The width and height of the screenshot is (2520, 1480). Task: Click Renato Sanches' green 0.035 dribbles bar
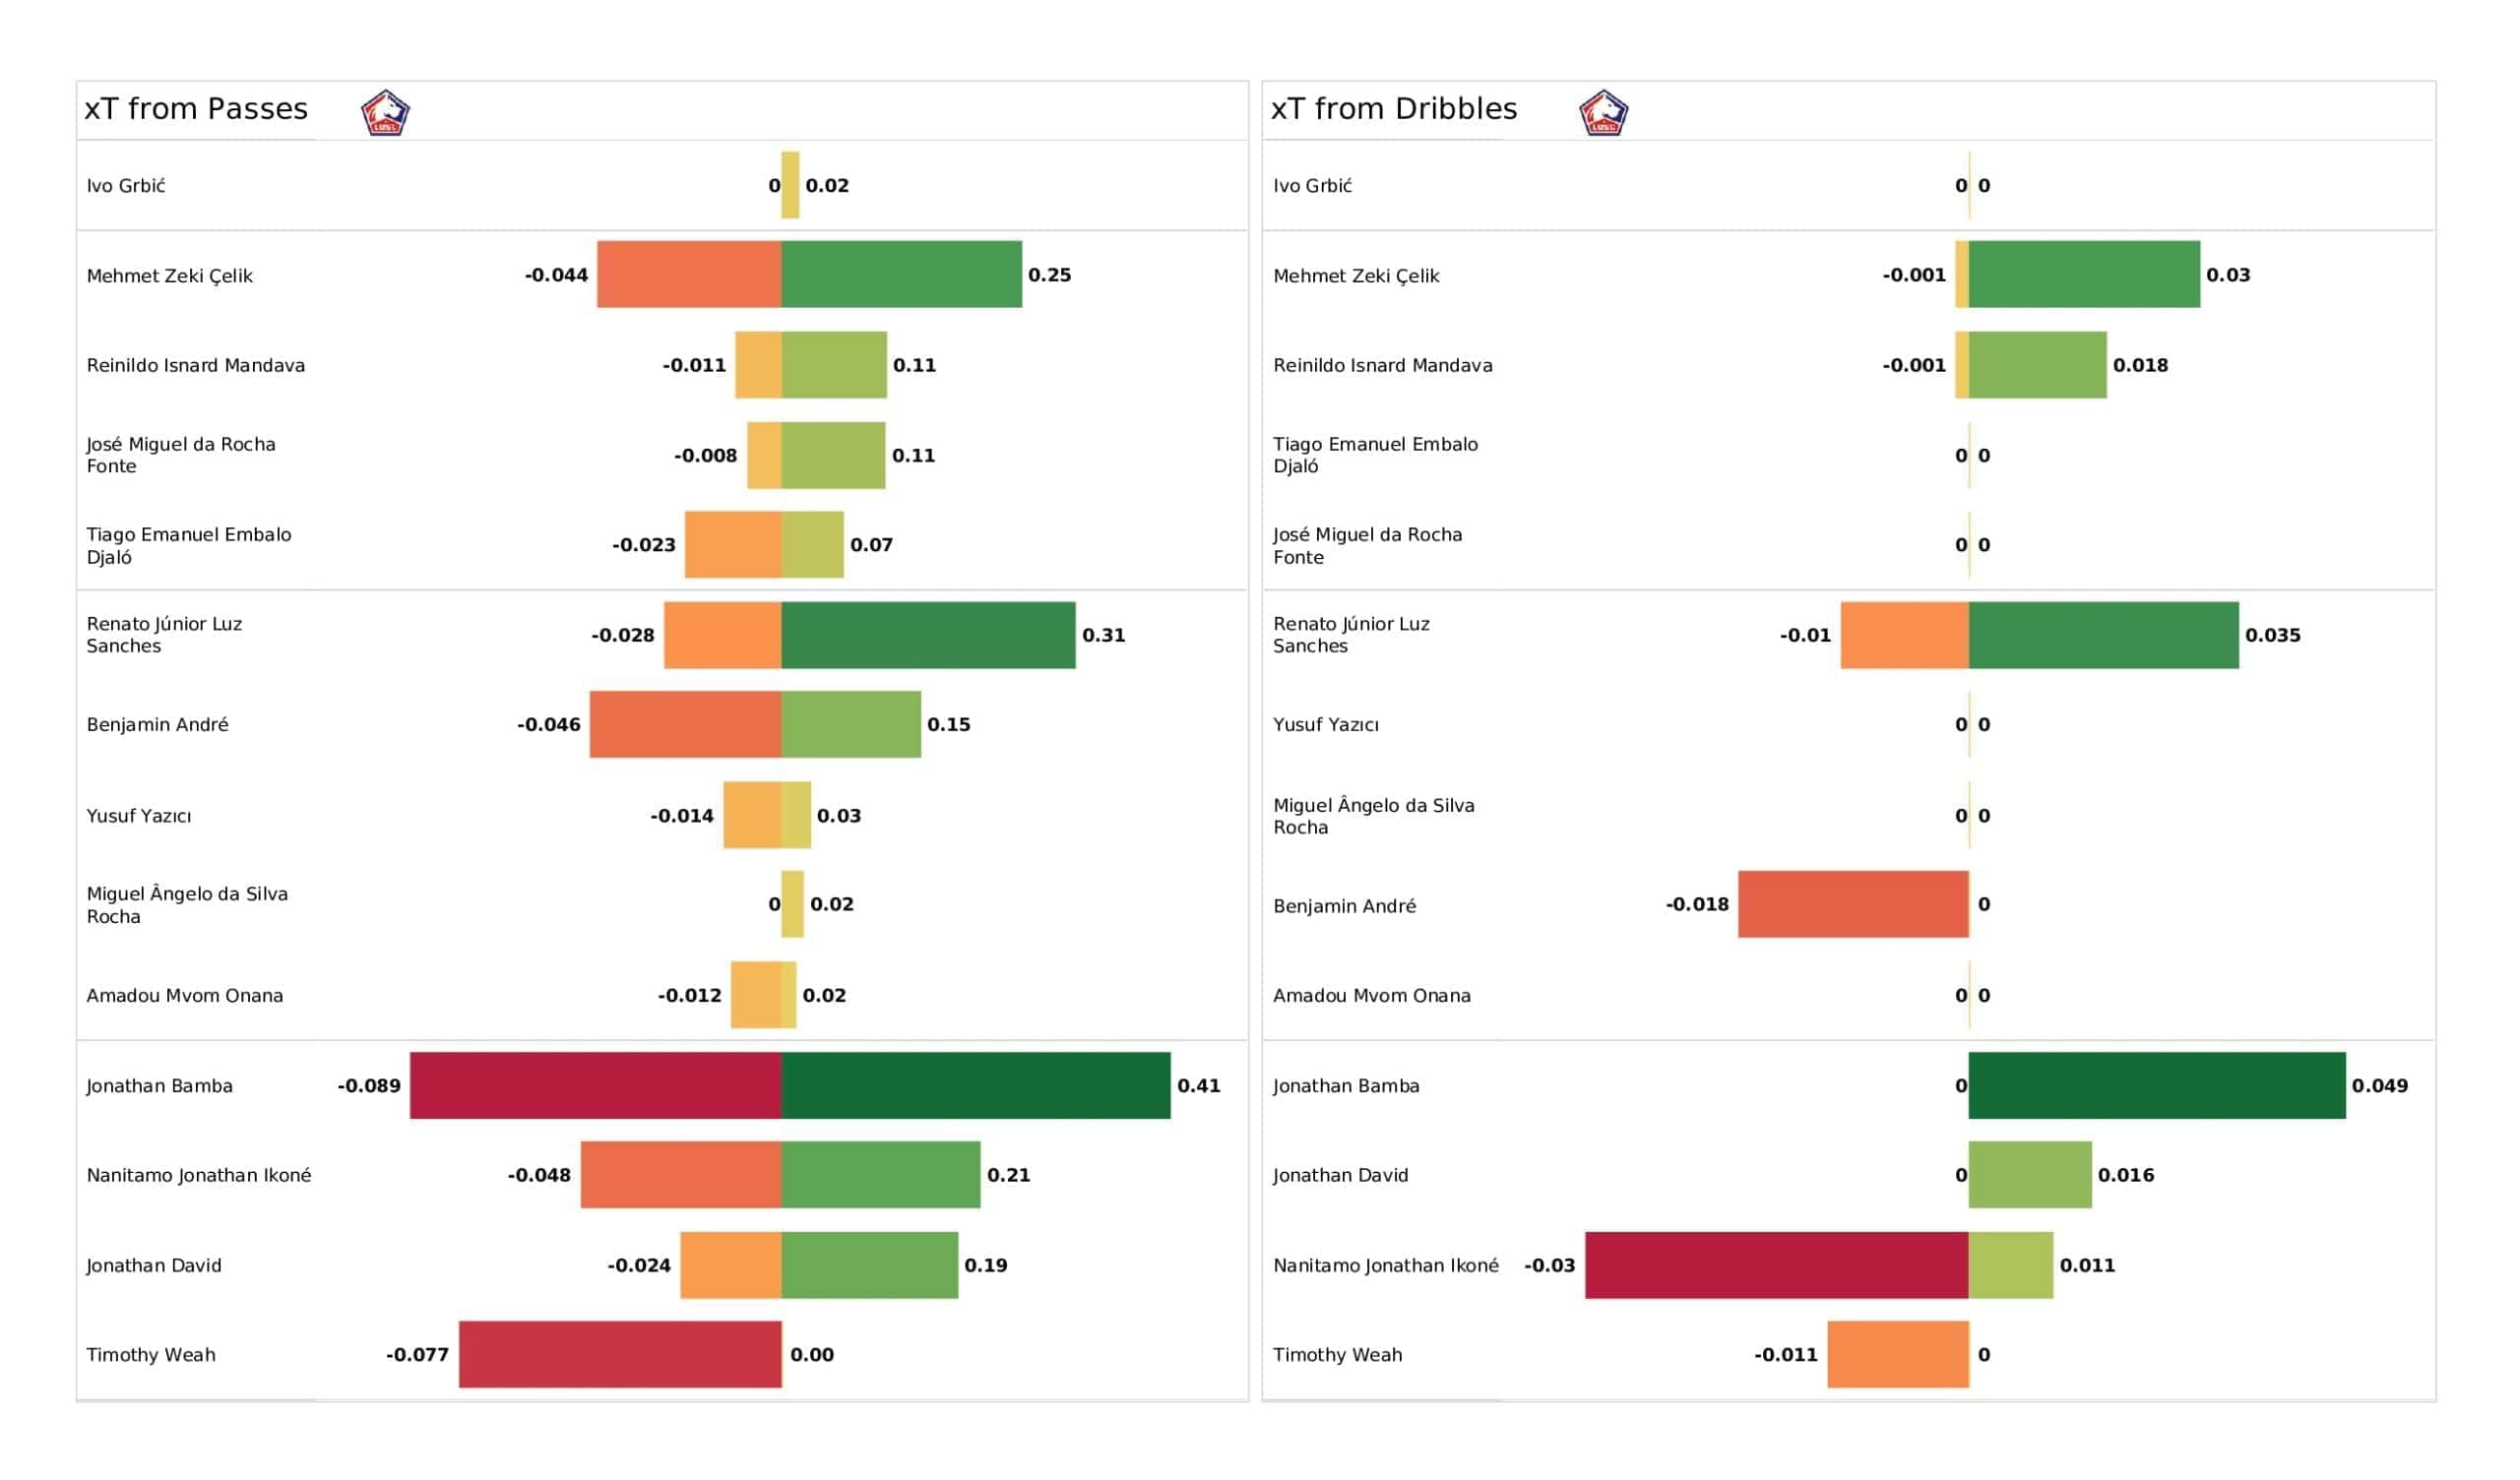tap(2103, 635)
